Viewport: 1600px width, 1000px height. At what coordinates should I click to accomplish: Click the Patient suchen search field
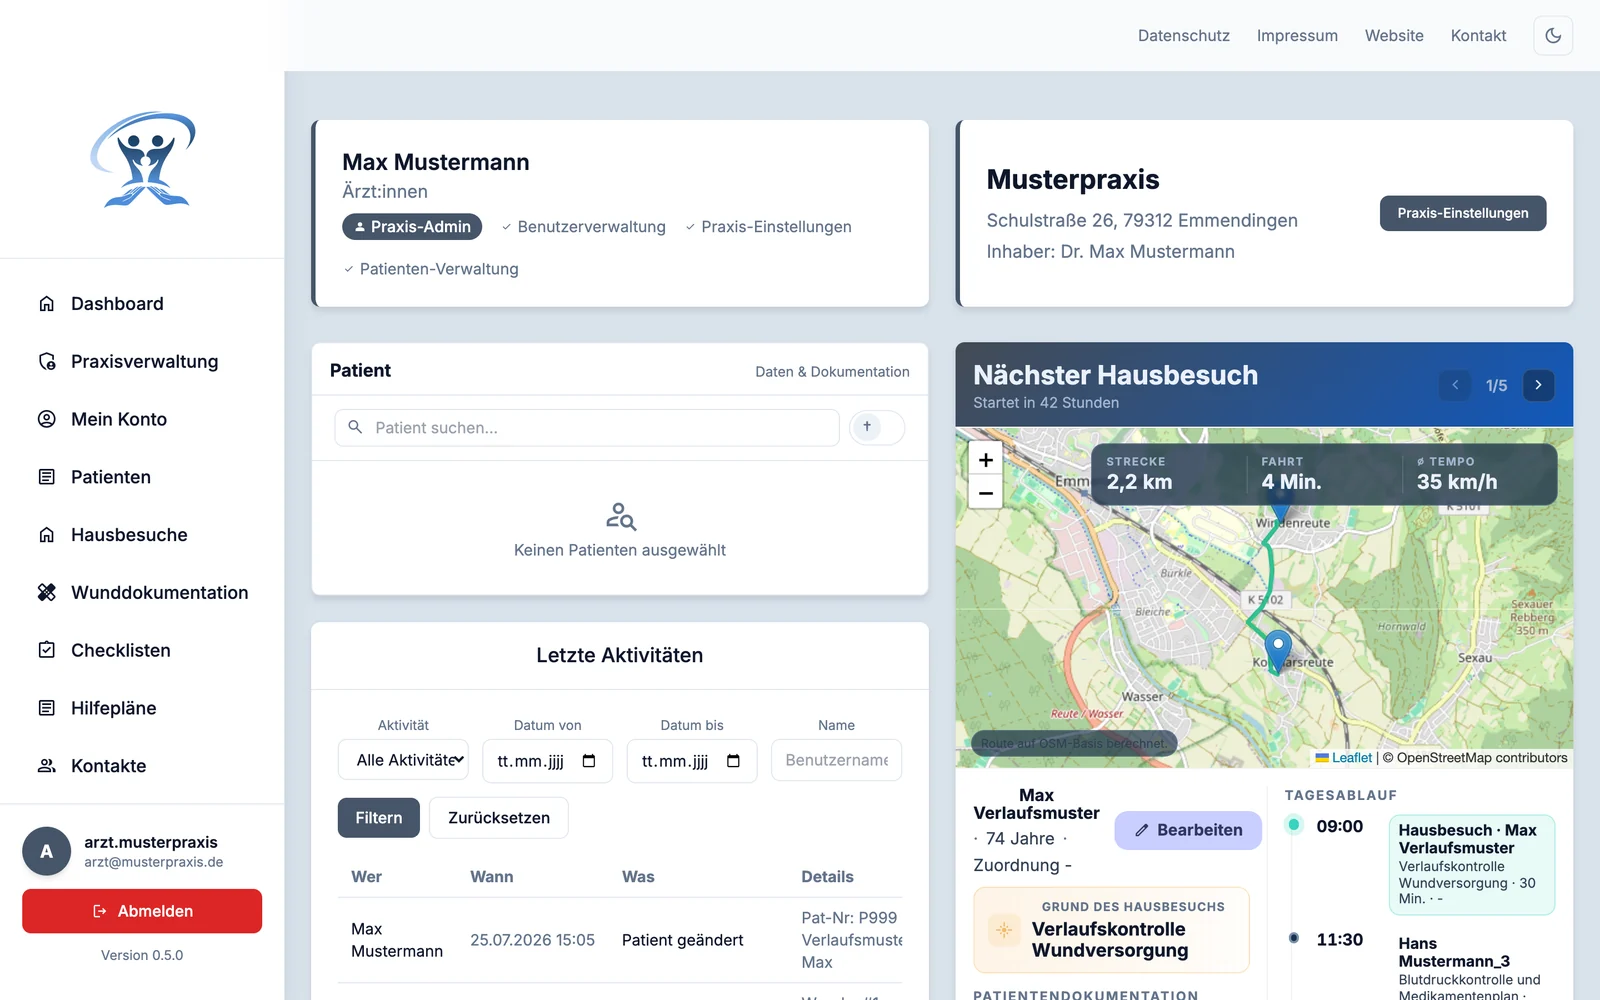coord(587,427)
